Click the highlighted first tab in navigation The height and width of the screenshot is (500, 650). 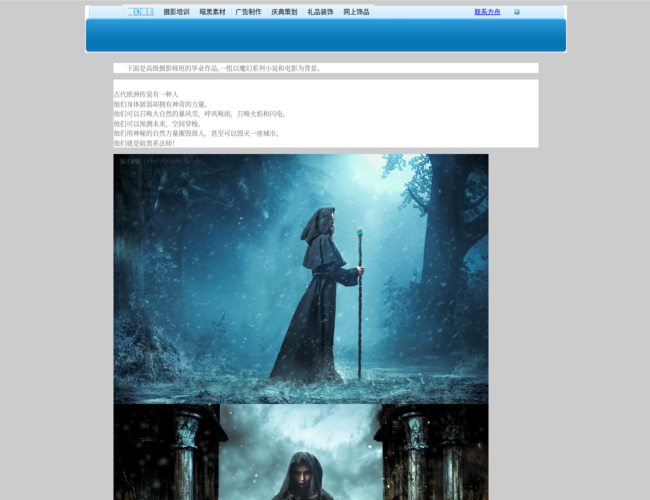pyautogui.click(x=140, y=12)
